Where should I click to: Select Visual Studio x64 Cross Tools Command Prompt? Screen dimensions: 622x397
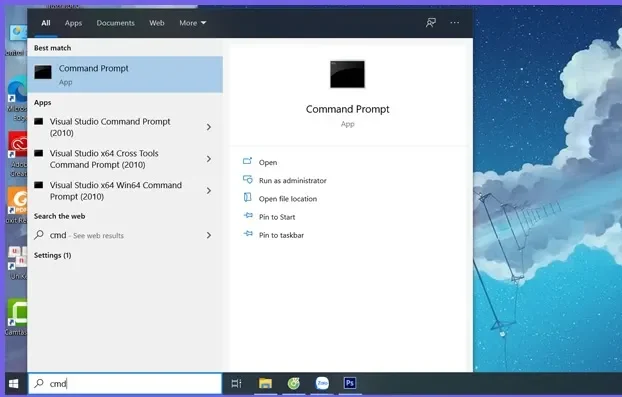click(x=125, y=159)
